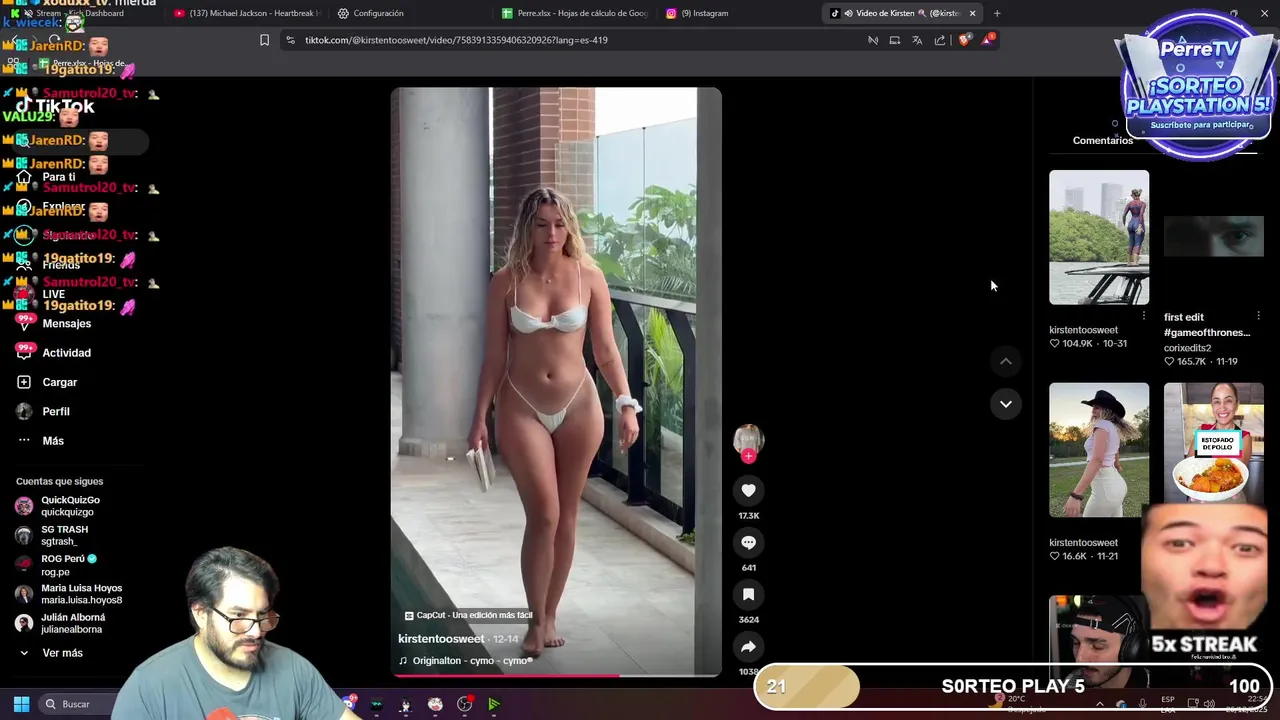Save video with the bookmark icon
The image size is (1280, 720).
point(748,594)
